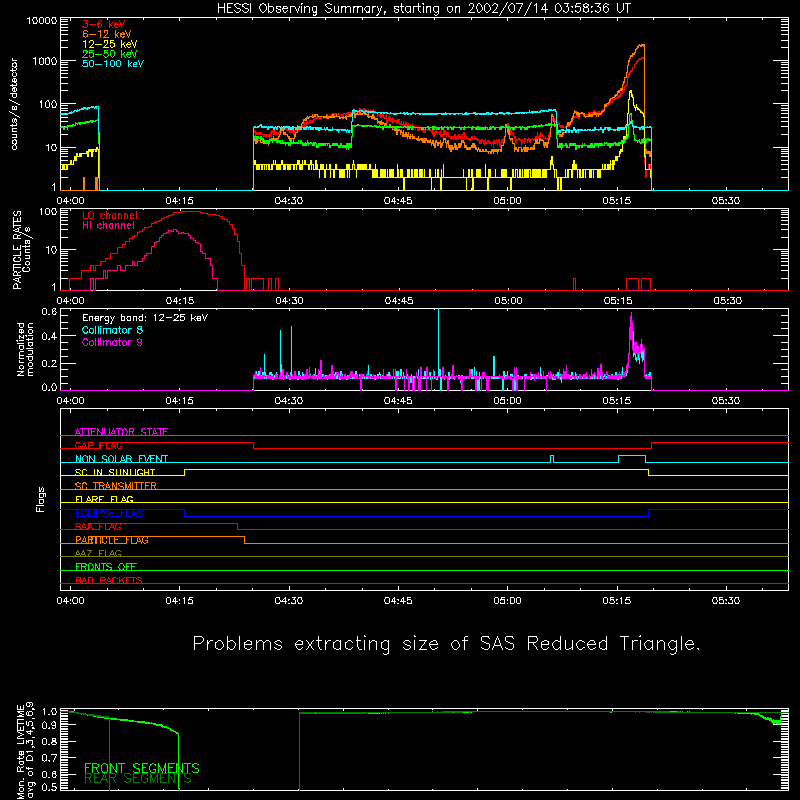
Task: Click the NON SOLAR EVENT flag label
Action: 121,459
